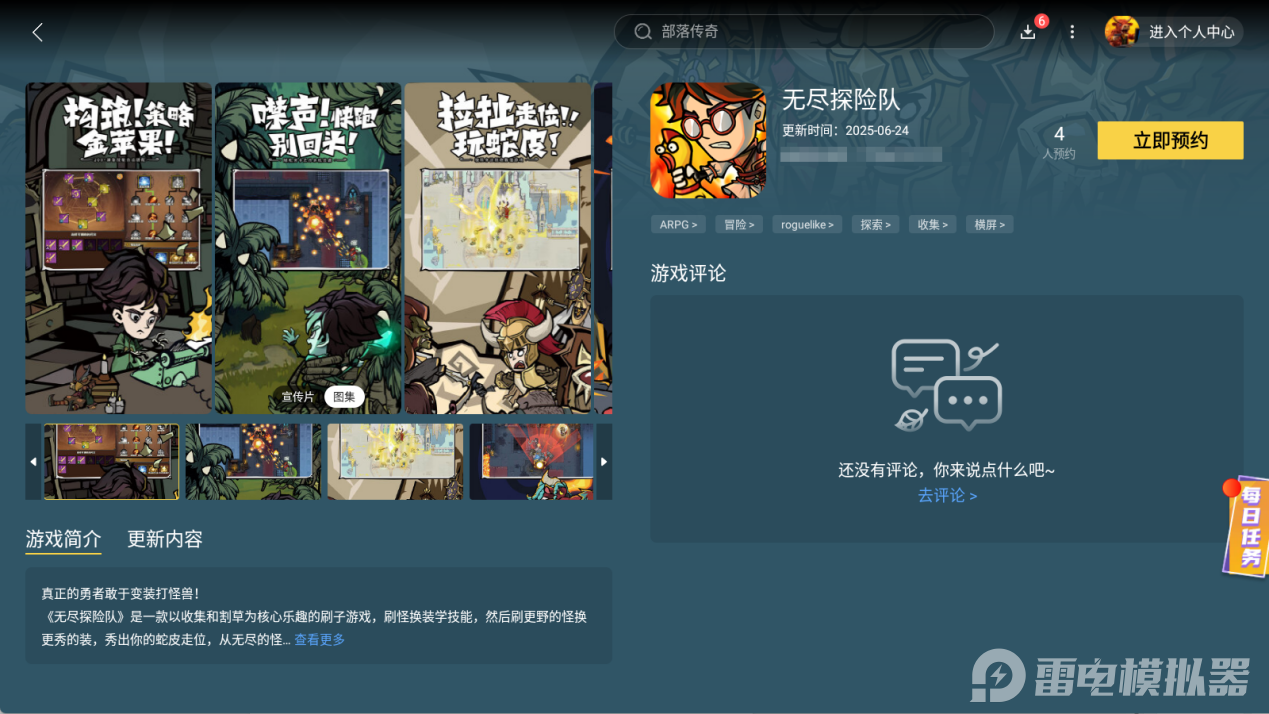Viewport: 1269px width, 714px height.
Task: Click the 无尽探险队 title text
Action: click(841, 100)
